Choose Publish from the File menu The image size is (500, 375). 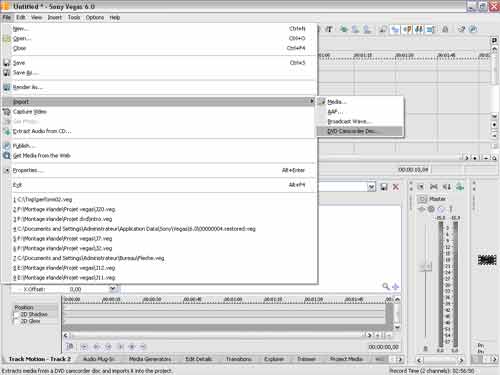click(x=159, y=146)
